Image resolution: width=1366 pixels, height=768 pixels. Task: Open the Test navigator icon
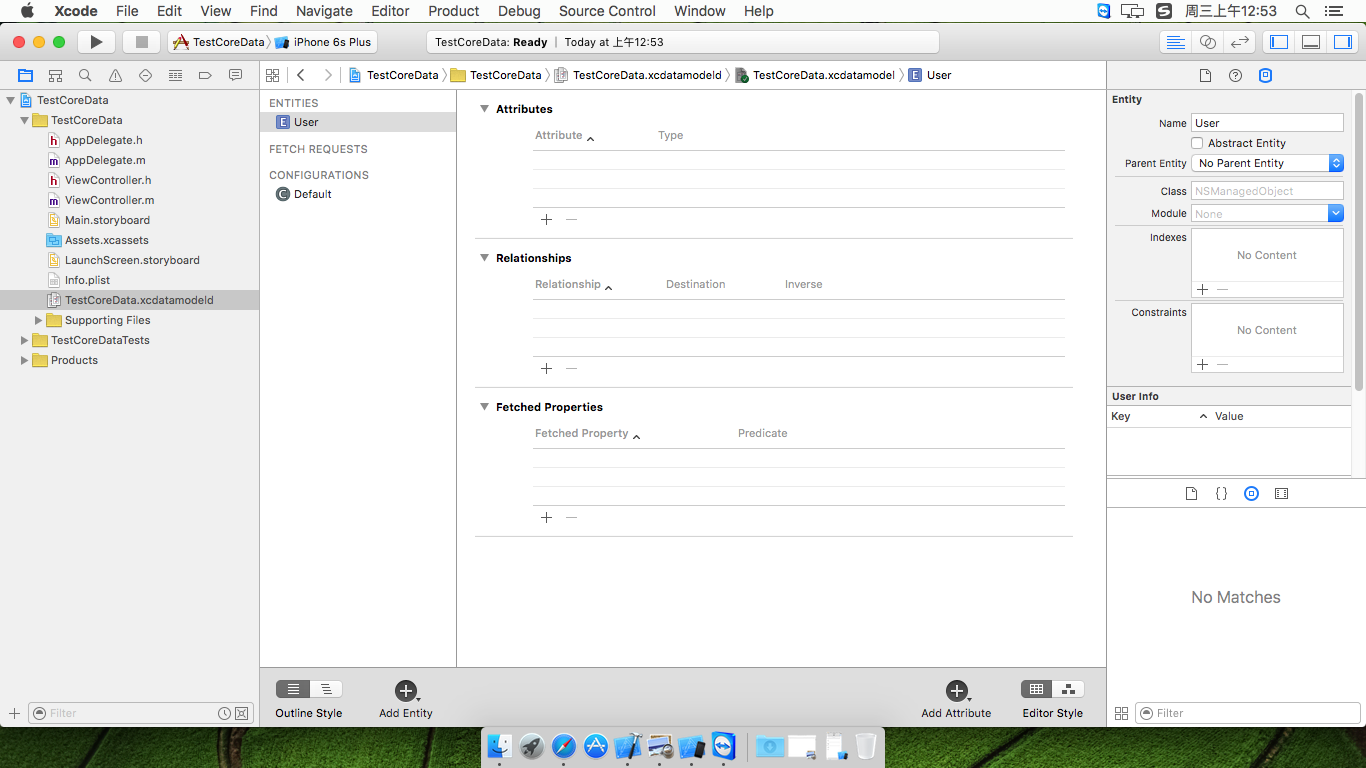pyautogui.click(x=145, y=75)
